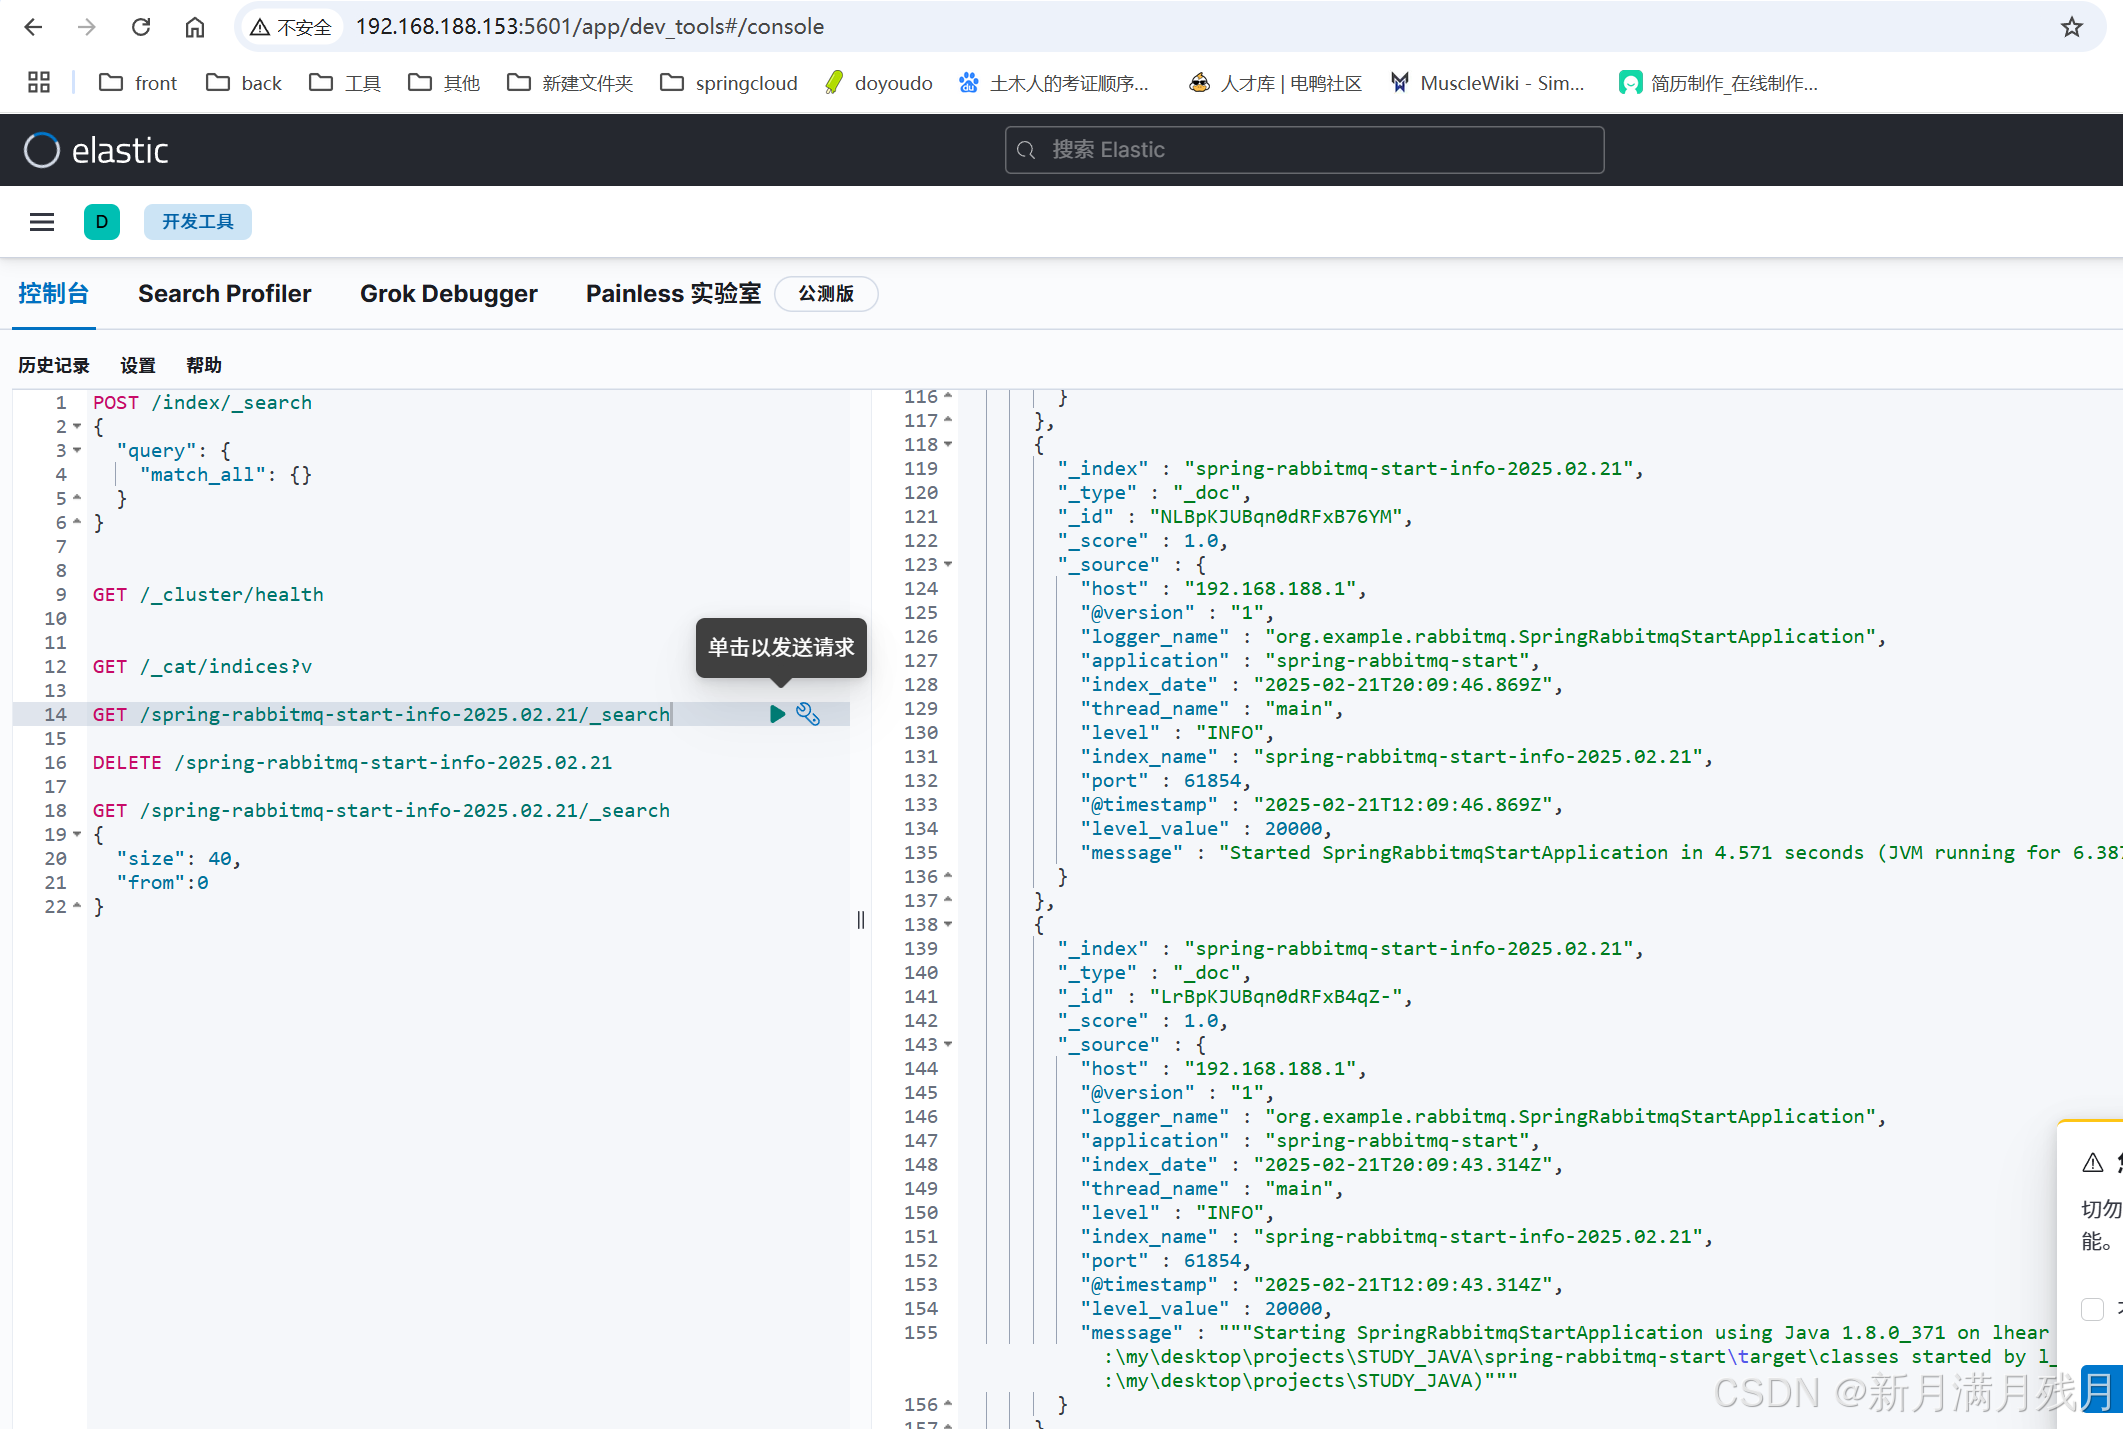Open the browser apps grid icon
The width and height of the screenshot is (2123, 1429).
[x=39, y=83]
